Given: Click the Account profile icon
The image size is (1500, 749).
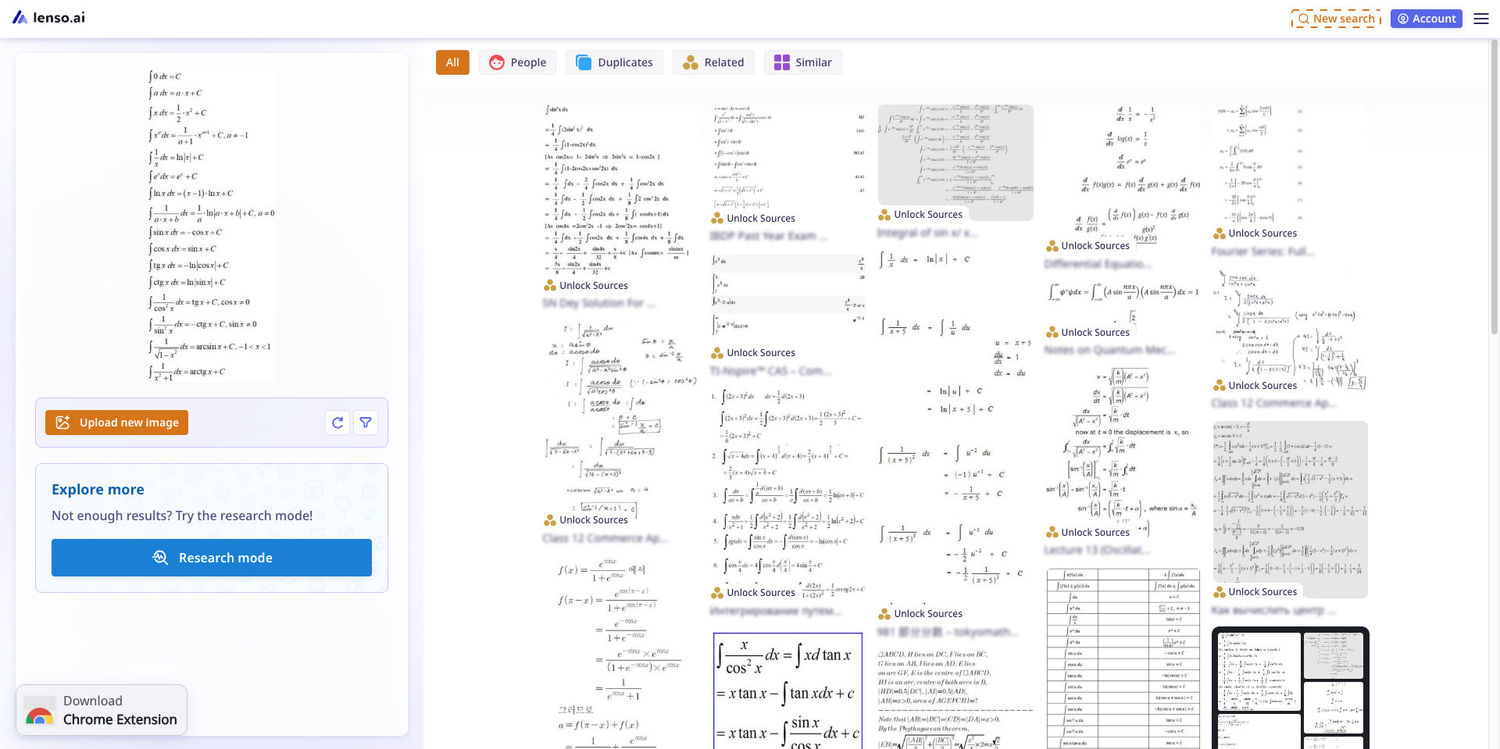Looking at the screenshot, I should click(1403, 18).
